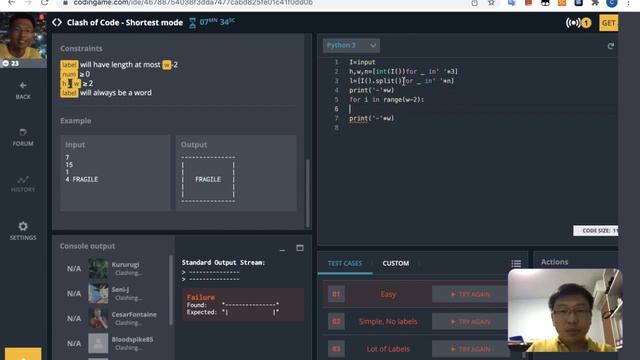Screen dimensions: 640x360
Task: Click the Actions panel heading
Action: (x=554, y=262)
